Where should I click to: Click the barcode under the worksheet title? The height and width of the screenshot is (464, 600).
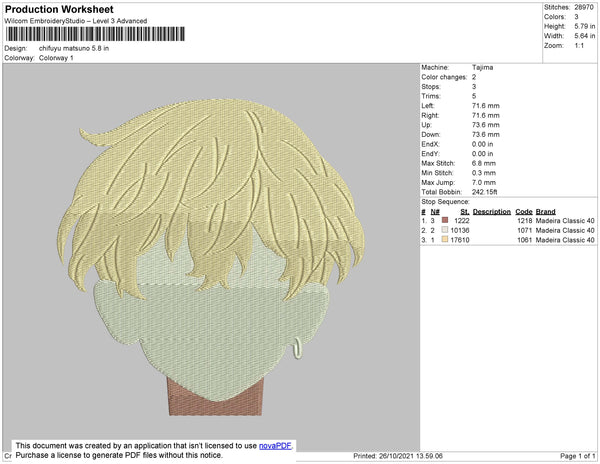[x=95, y=34]
